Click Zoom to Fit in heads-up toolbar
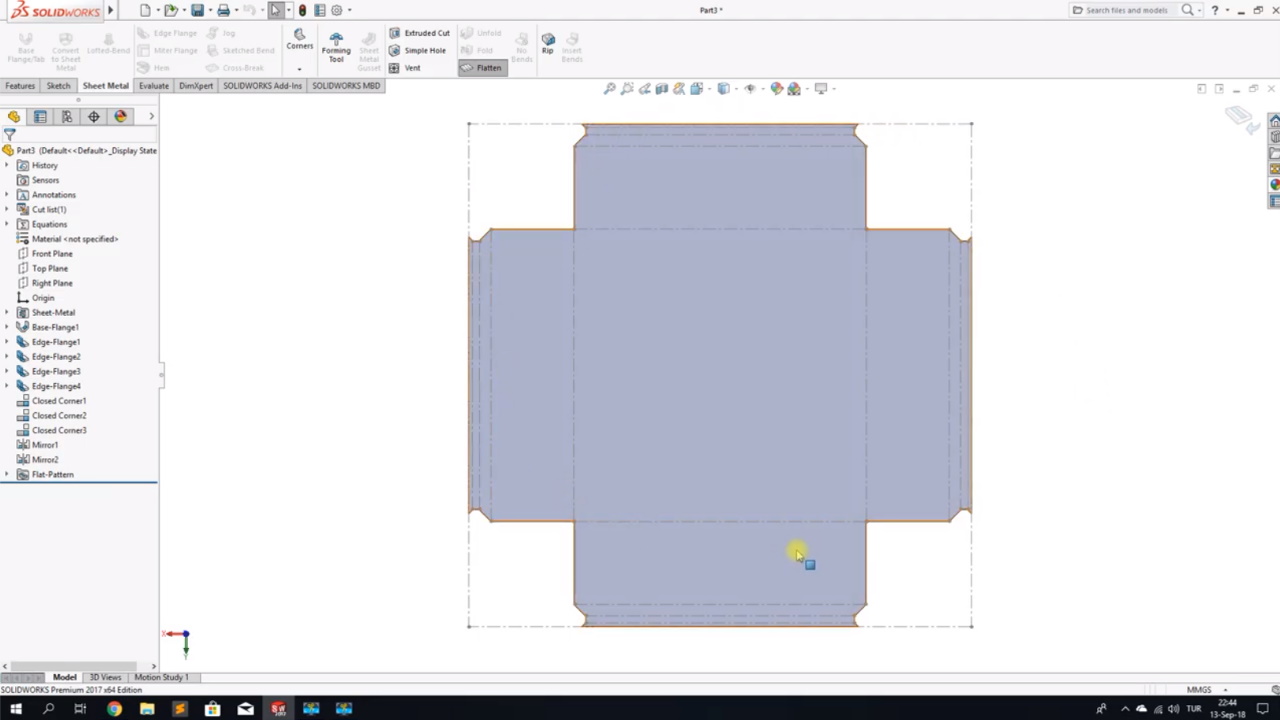The image size is (1280, 720). [x=610, y=88]
